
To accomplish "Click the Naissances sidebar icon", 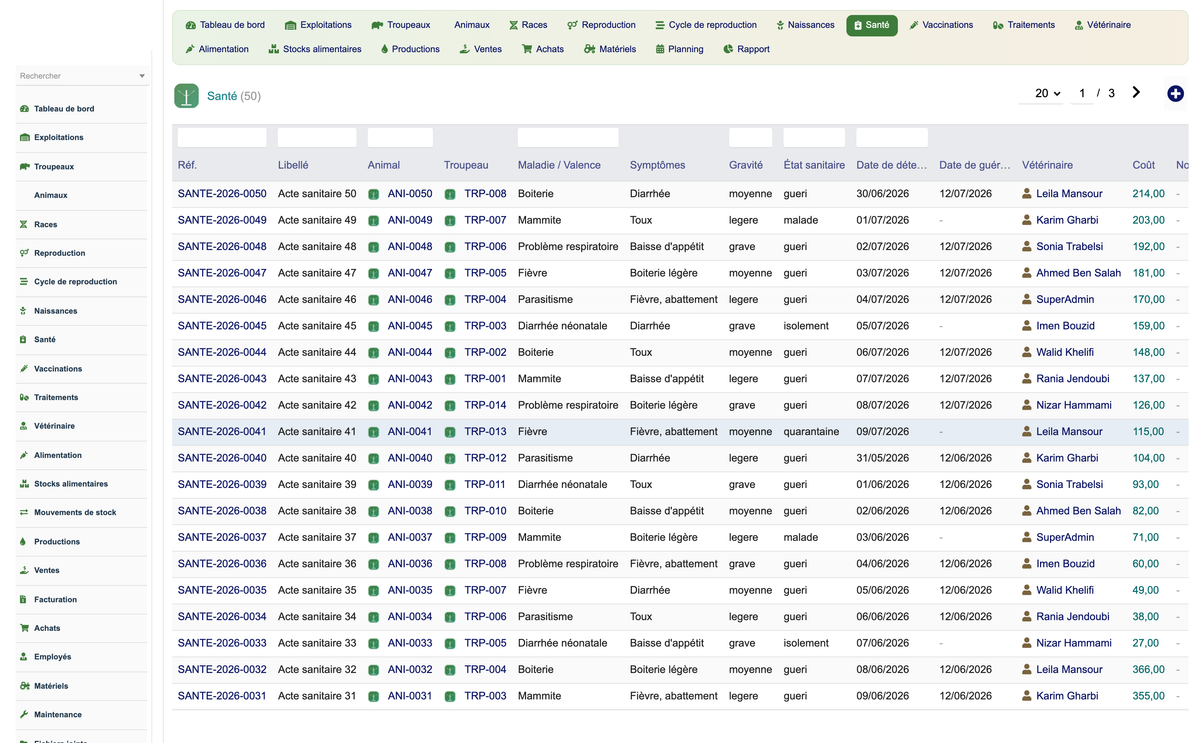I will (x=24, y=311).
